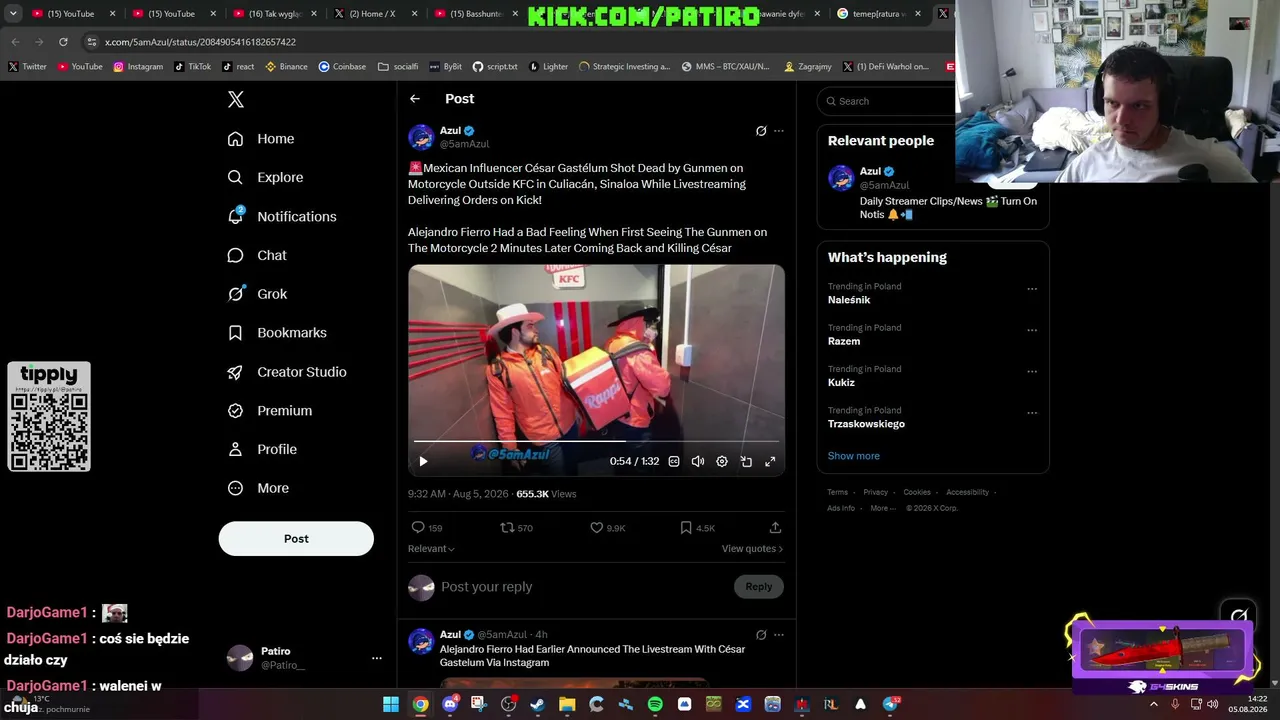
Task: Open the Privacy footer link
Action: [x=875, y=492]
